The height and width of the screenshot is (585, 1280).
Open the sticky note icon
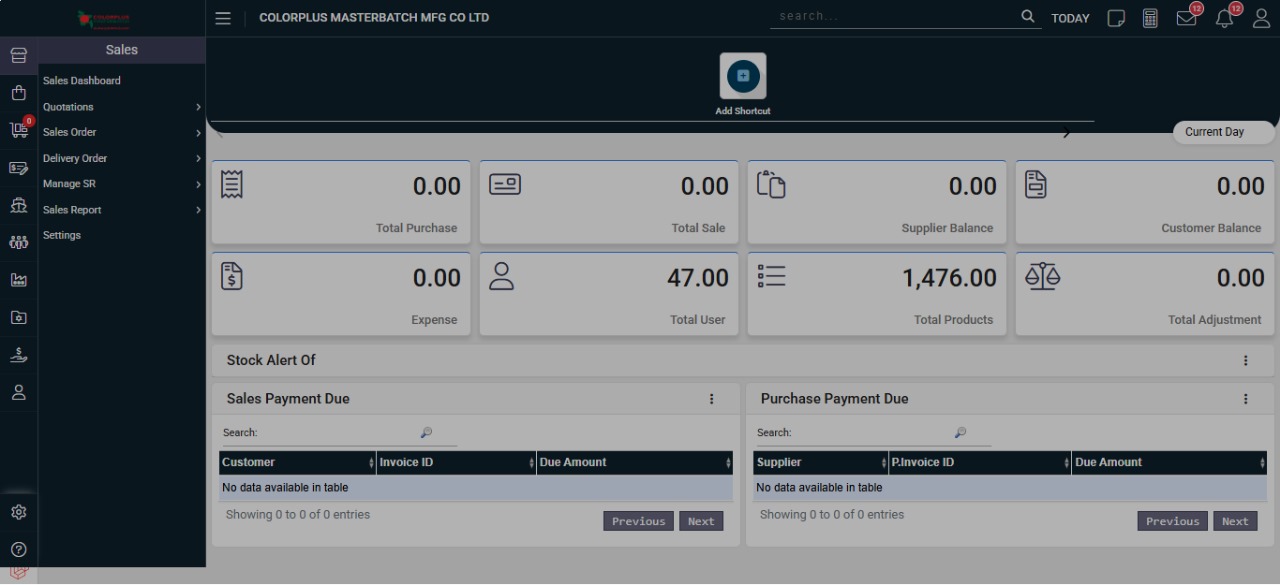1116,18
